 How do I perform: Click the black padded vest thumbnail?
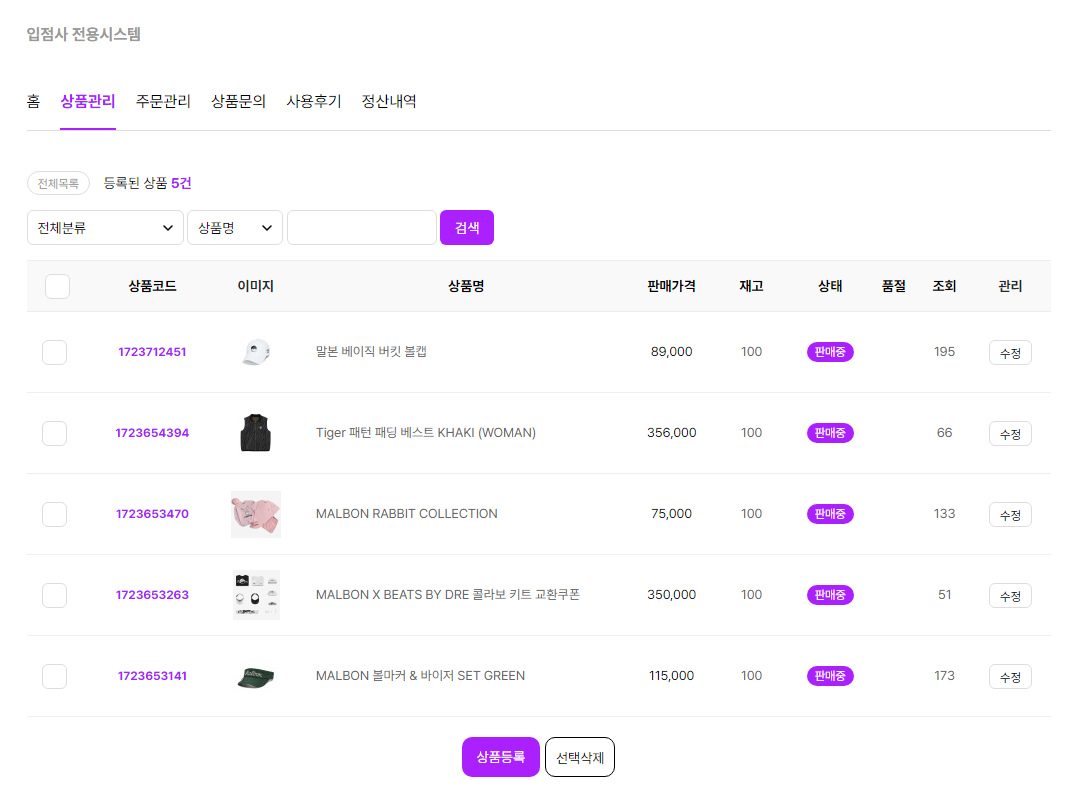[256, 432]
